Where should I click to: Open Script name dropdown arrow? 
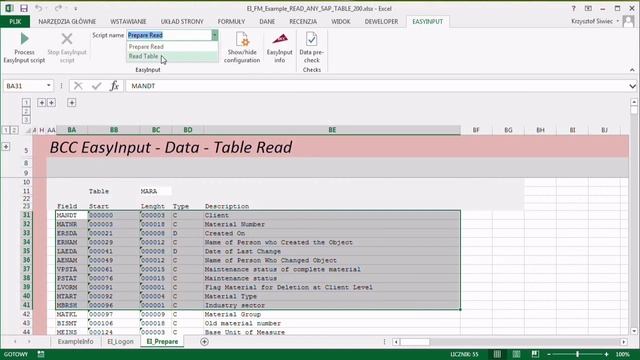click(x=214, y=36)
